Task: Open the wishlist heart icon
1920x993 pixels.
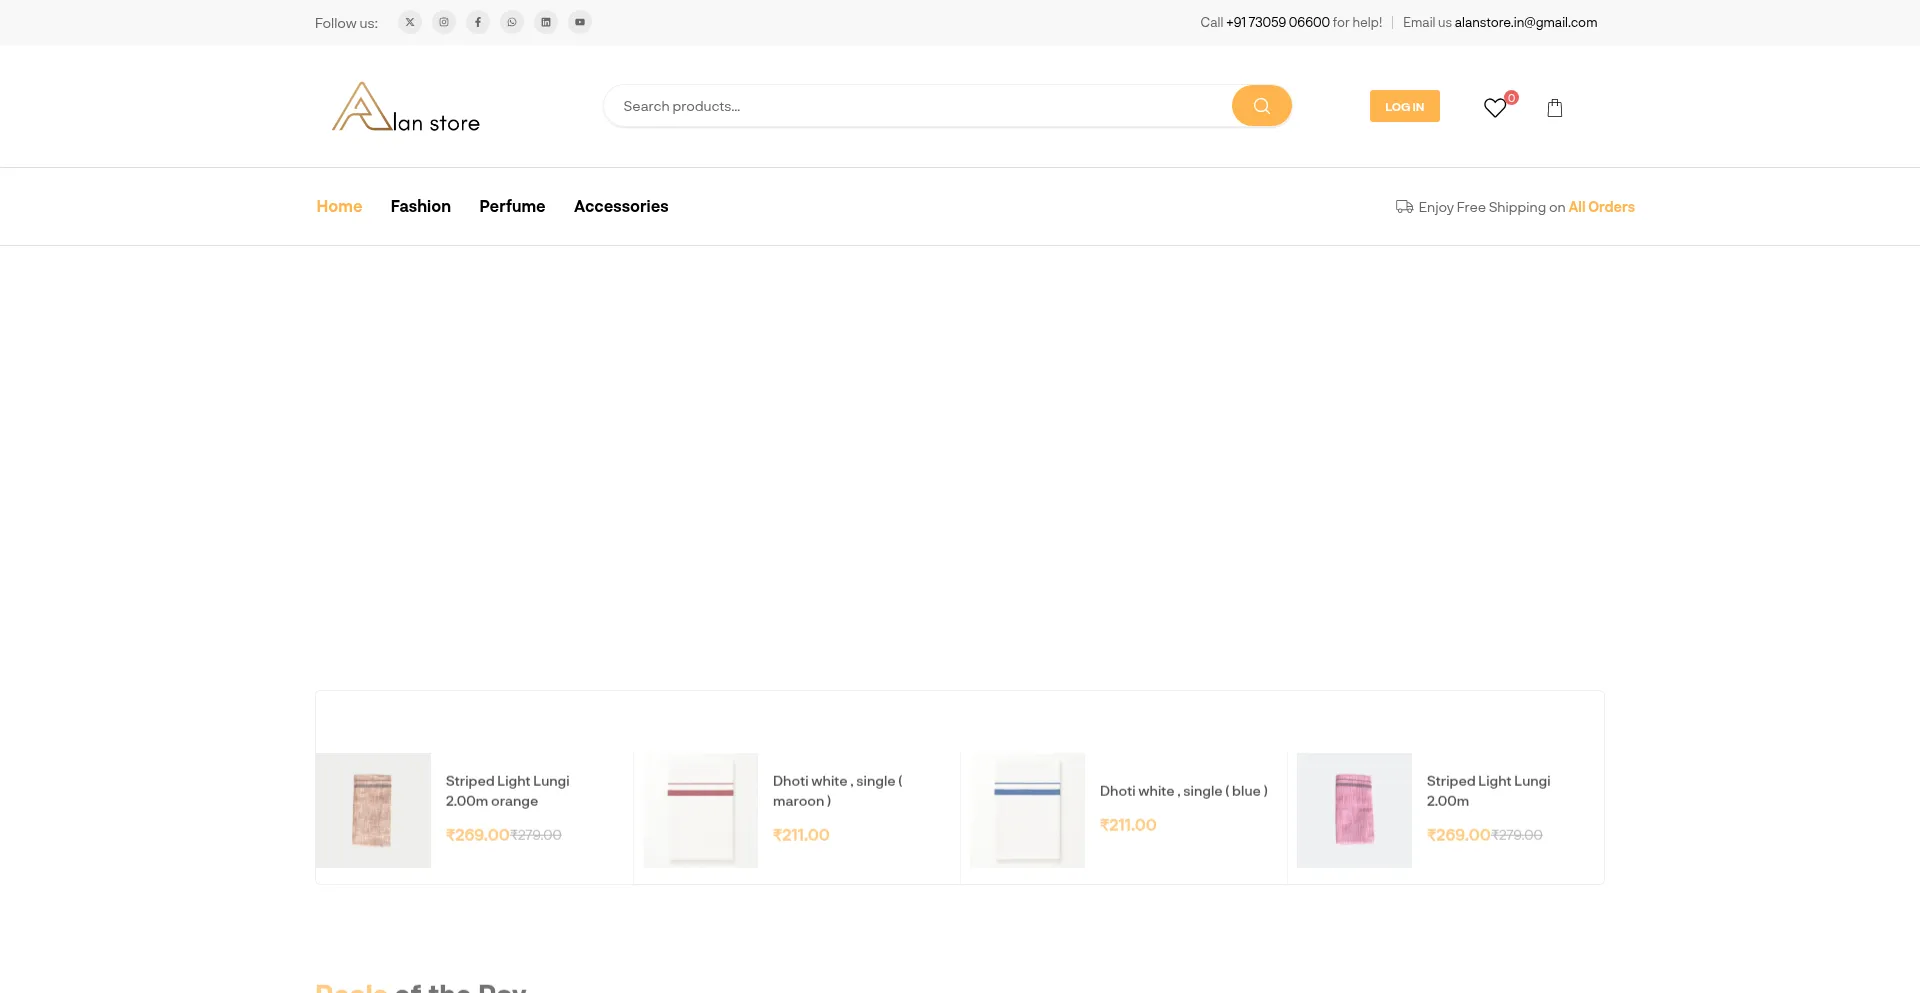Action: click(x=1495, y=108)
